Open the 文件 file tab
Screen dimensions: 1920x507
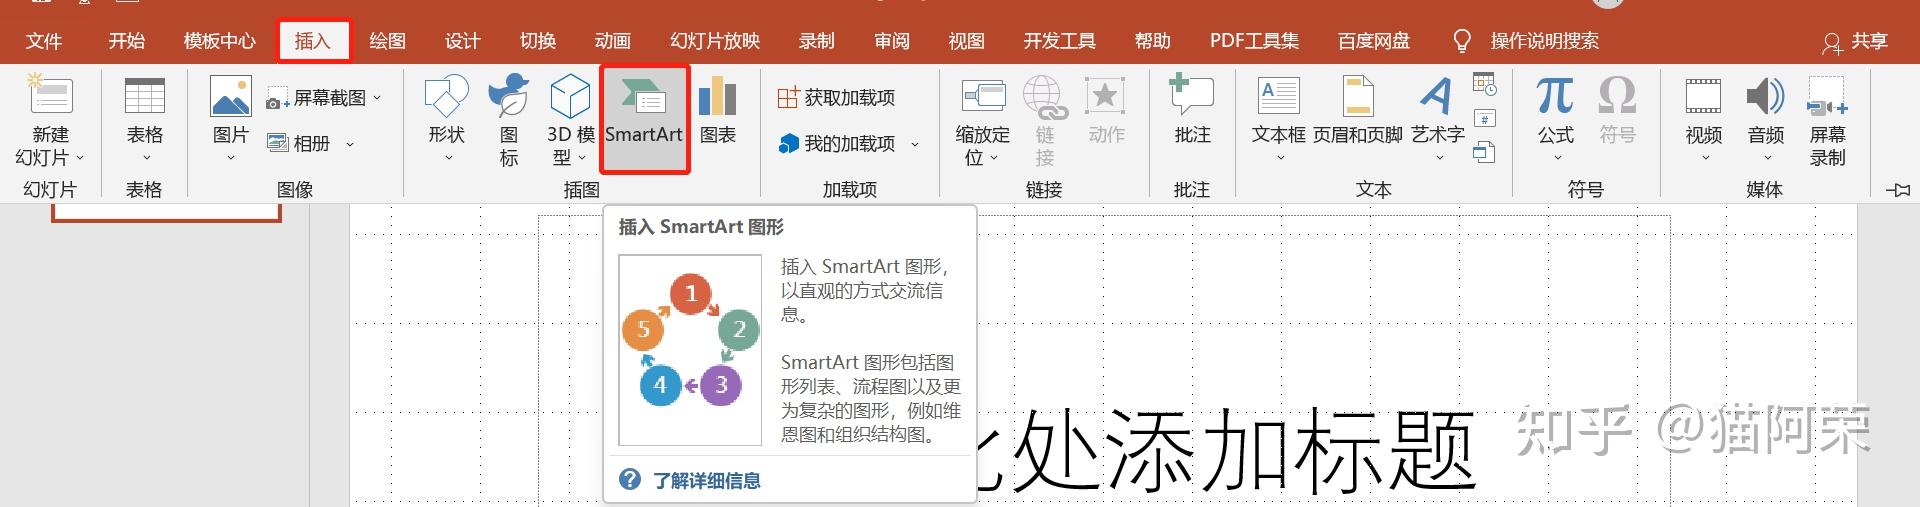click(x=44, y=41)
